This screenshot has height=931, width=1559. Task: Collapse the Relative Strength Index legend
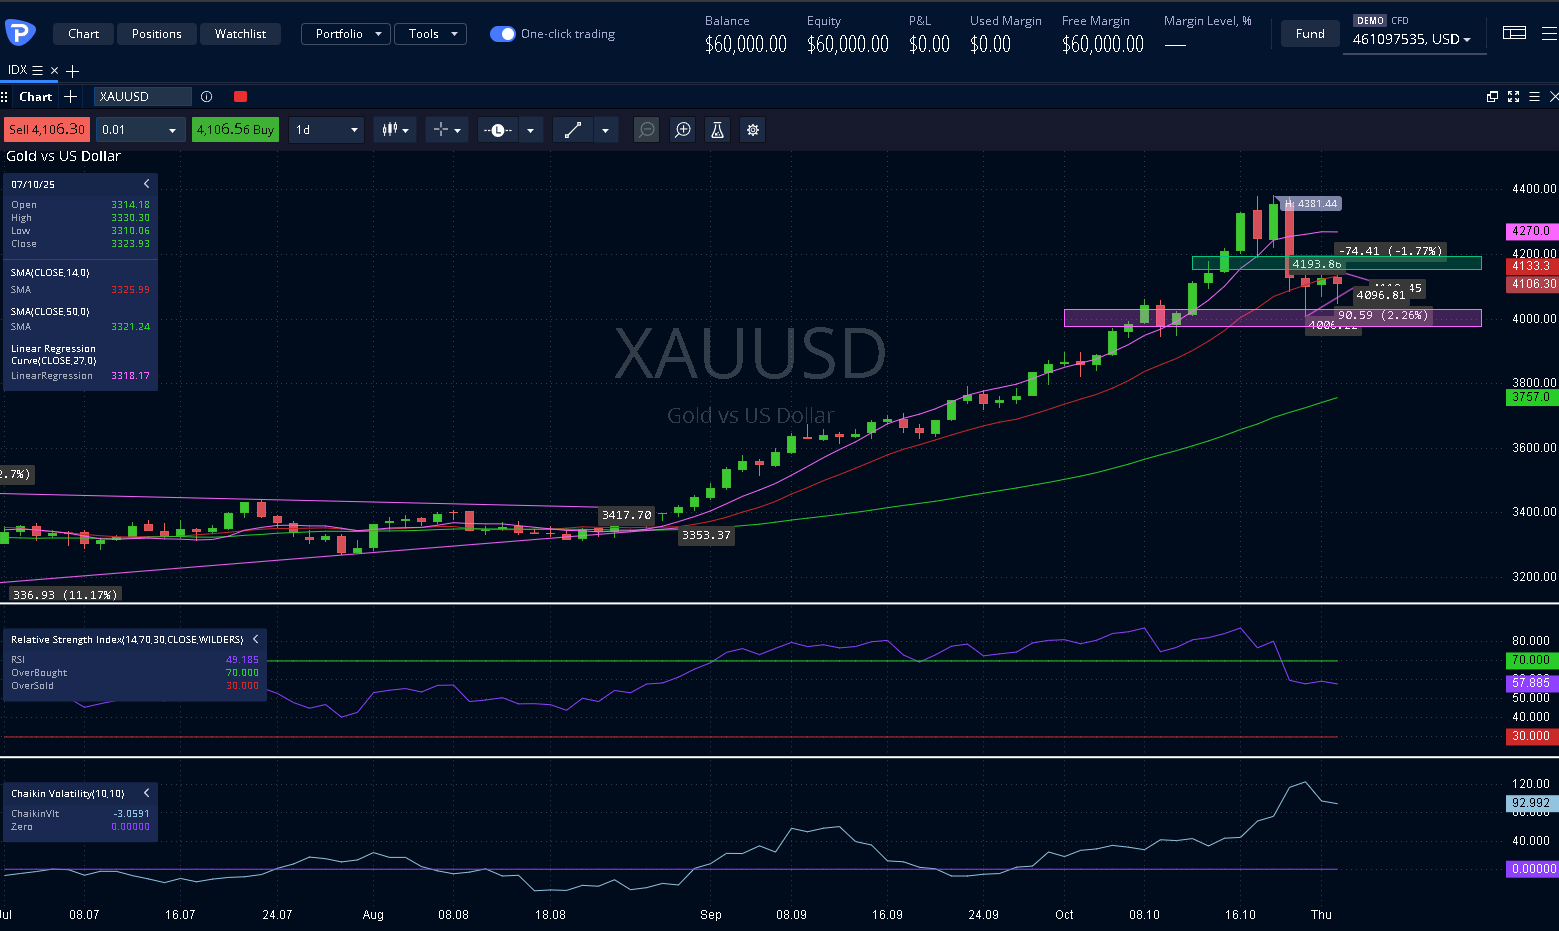[x=256, y=639]
